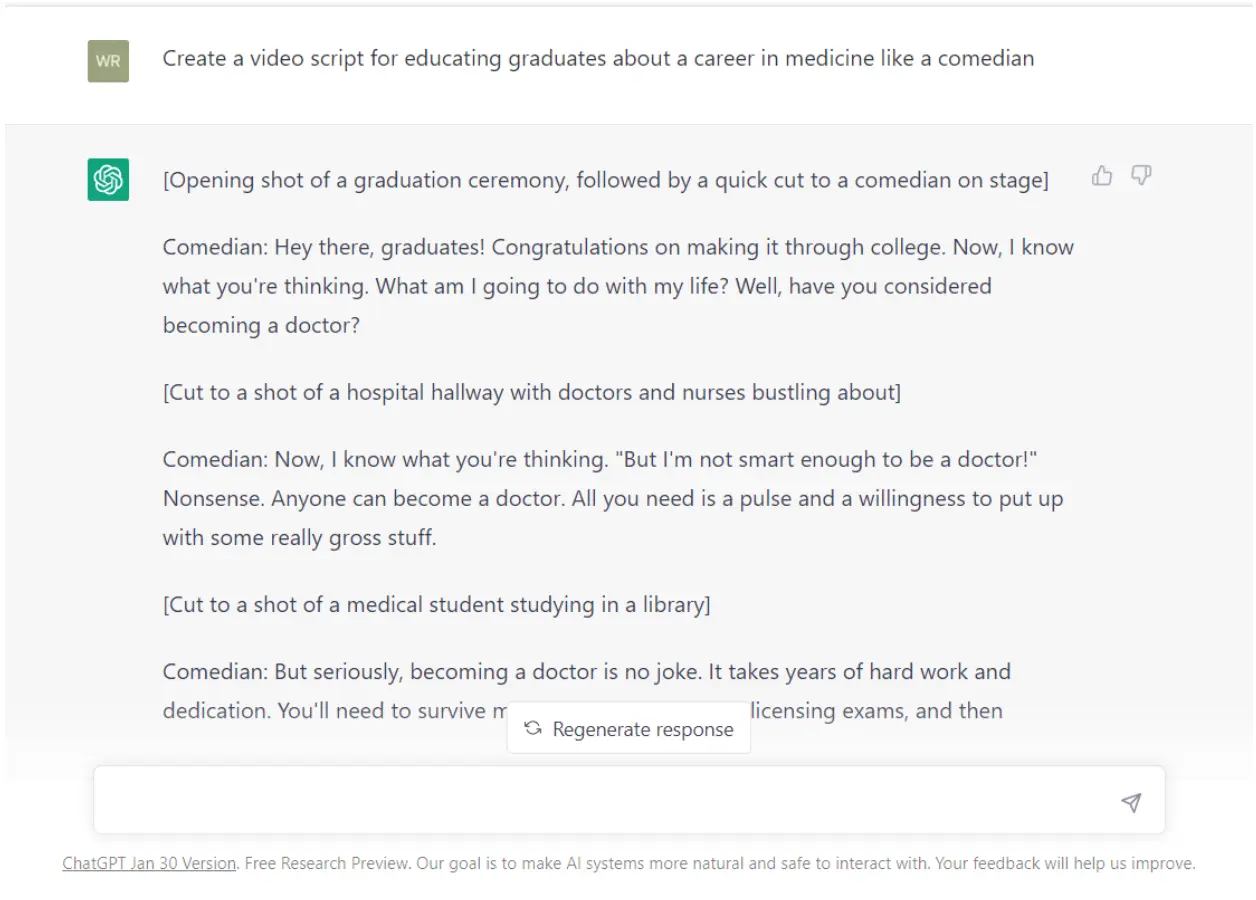Viewport: 1256px width, 900px height.
Task: Click the Opening shot of graduation ceremony line
Action: (605, 180)
